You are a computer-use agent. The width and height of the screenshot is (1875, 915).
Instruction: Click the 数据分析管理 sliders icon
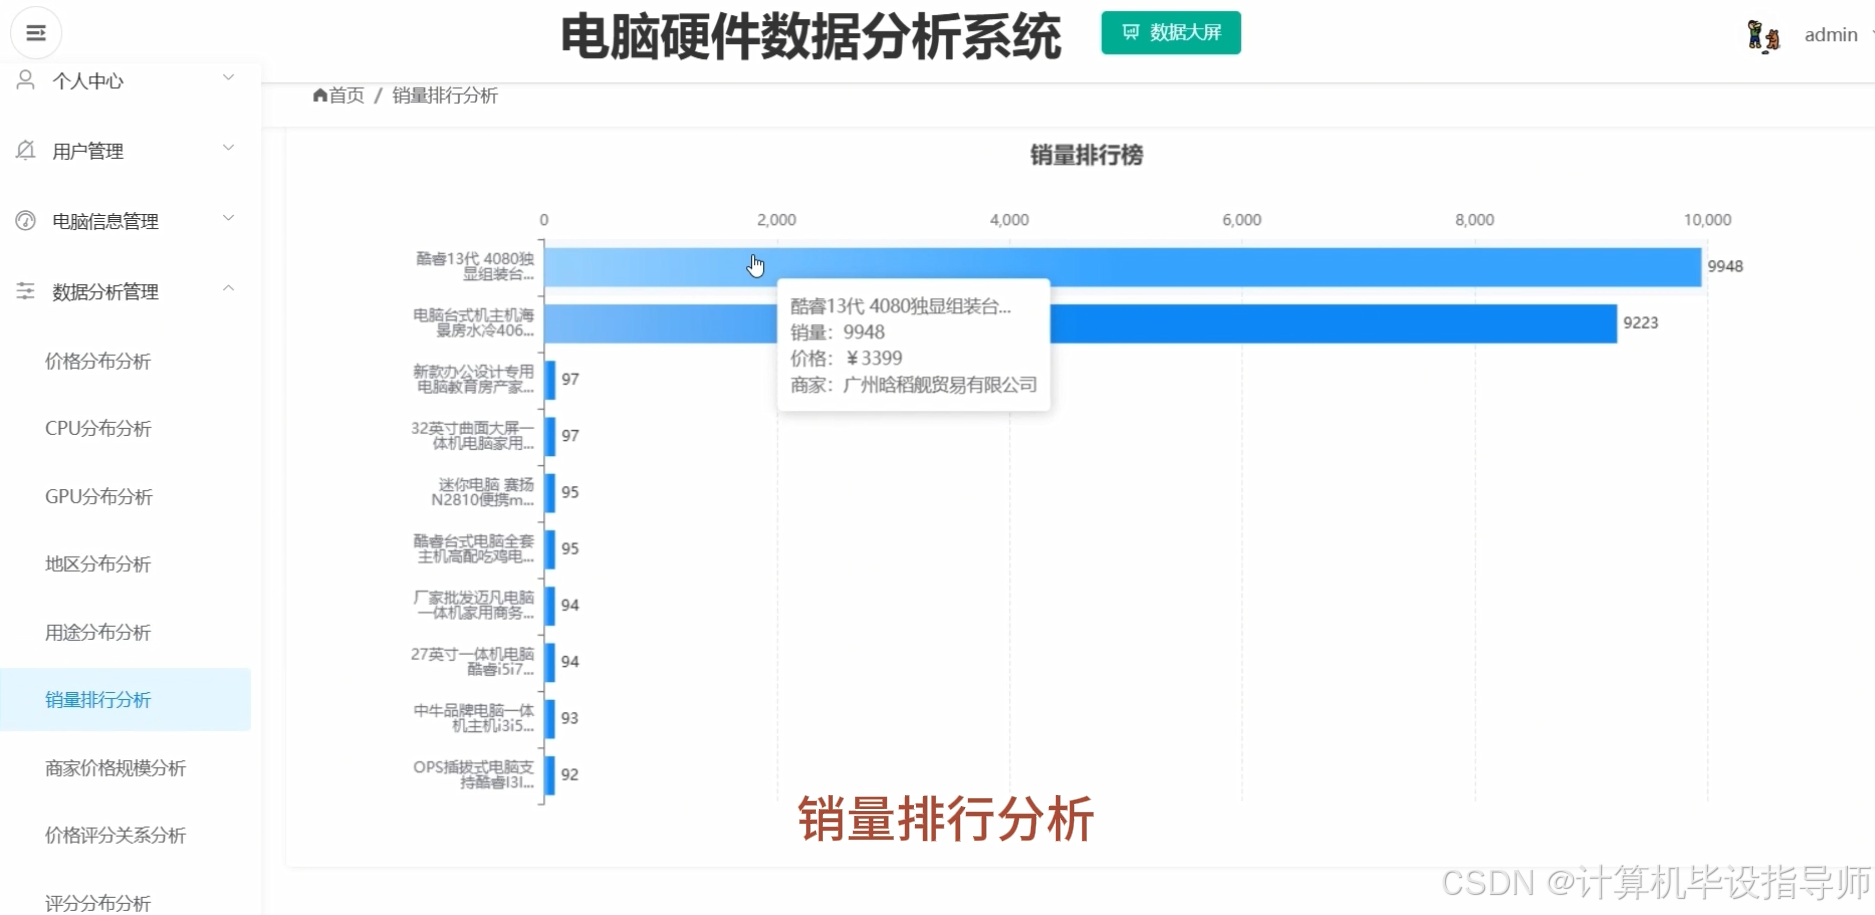24,291
